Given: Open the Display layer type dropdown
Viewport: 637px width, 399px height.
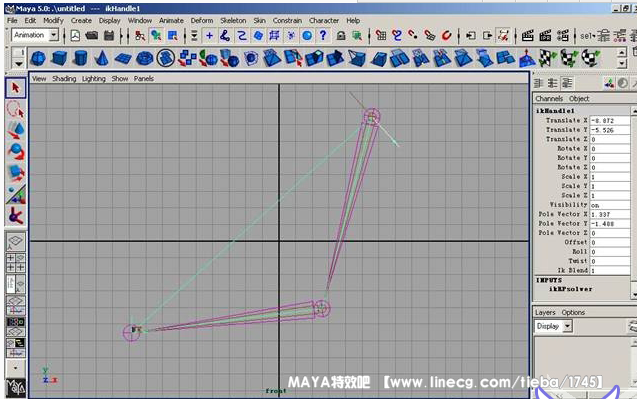Looking at the screenshot, I should pyautogui.click(x=553, y=326).
